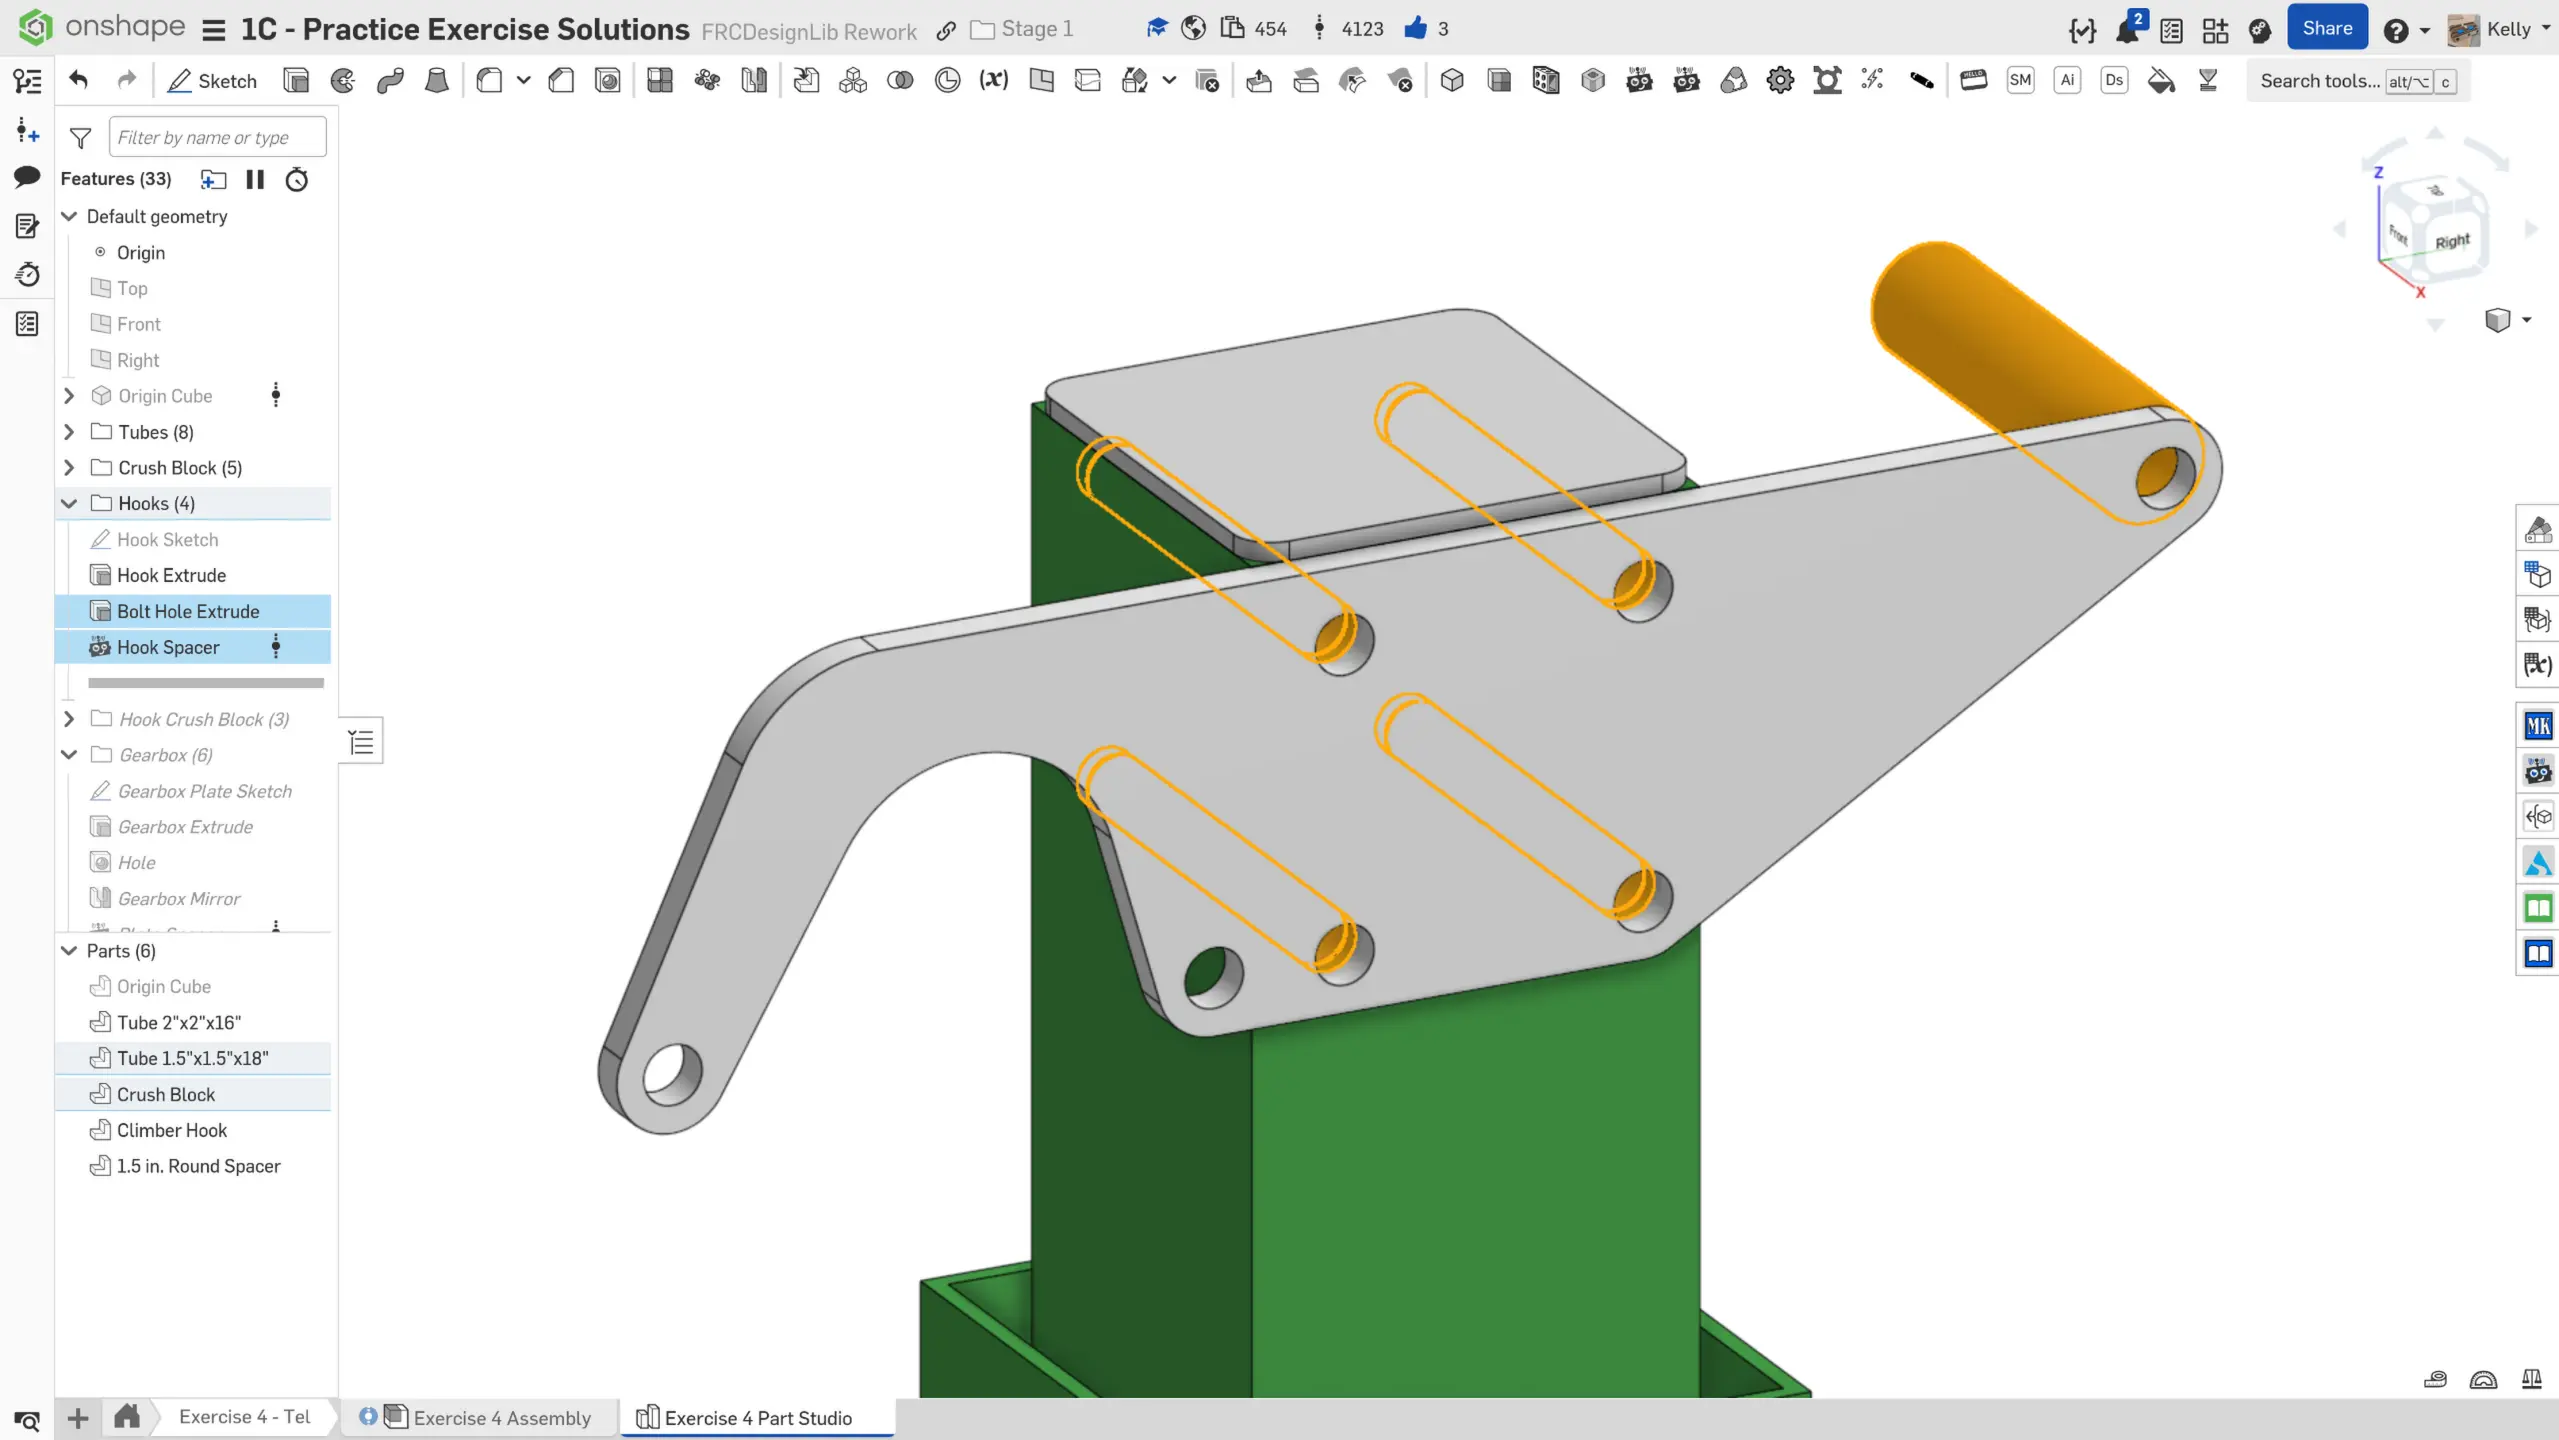Screen dimensions: 2559x1440
Task: Select the Extrude tool icon
Action: [x=296, y=81]
